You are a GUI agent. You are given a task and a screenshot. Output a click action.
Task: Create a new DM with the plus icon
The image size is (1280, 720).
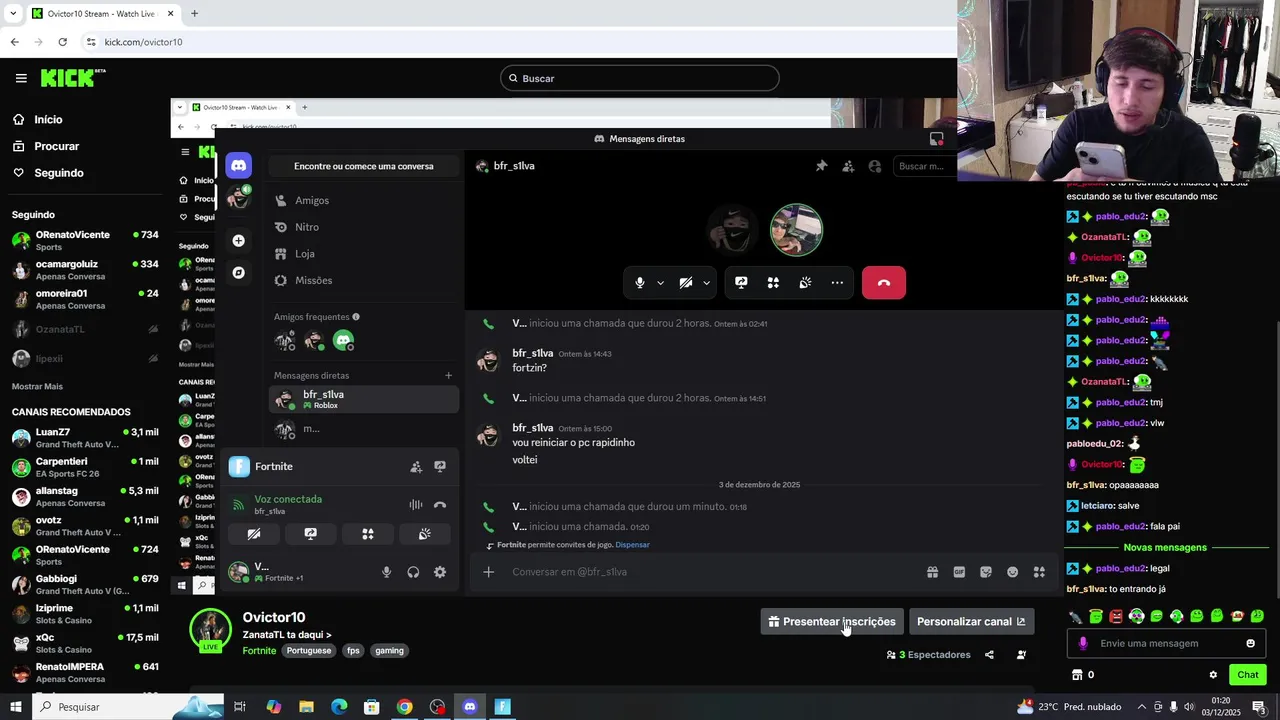[448, 376]
